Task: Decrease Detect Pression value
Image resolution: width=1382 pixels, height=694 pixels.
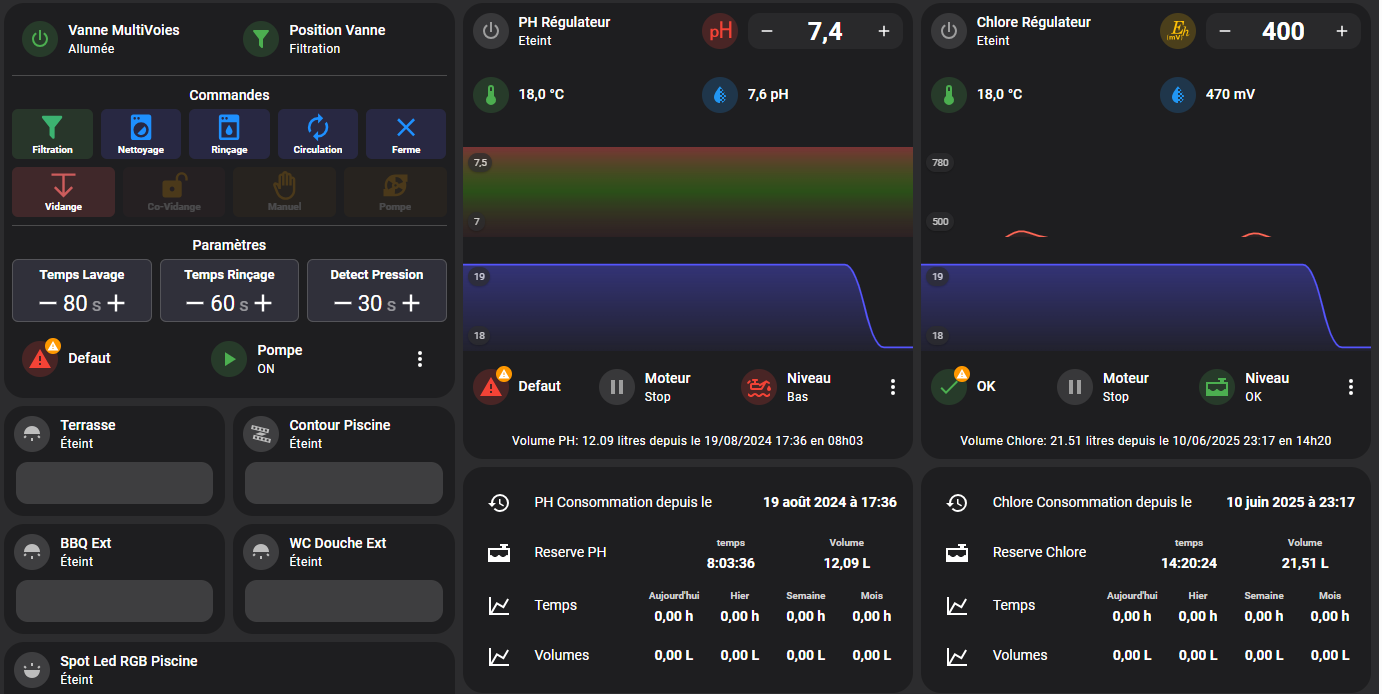Action: click(x=343, y=303)
